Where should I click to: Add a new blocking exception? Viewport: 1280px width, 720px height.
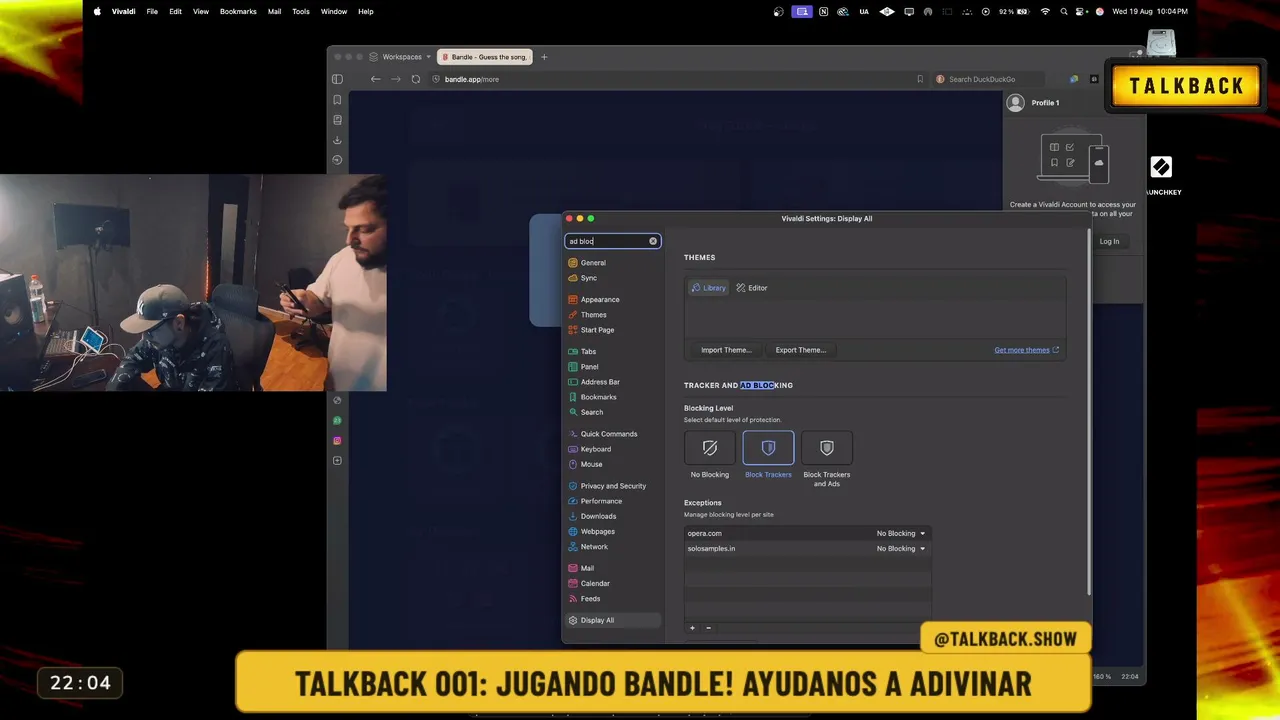[692, 628]
